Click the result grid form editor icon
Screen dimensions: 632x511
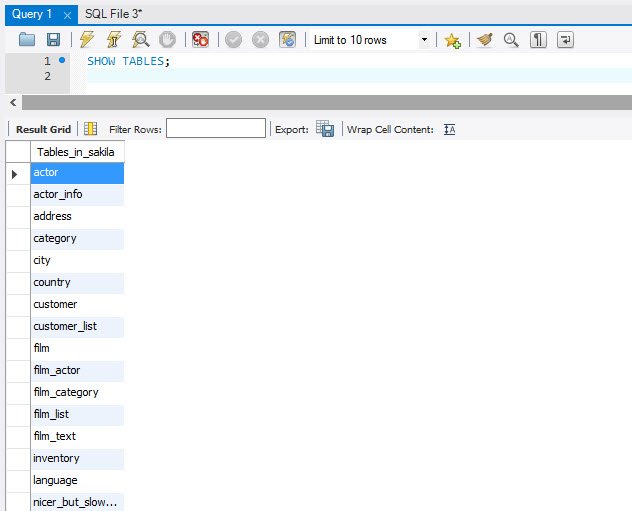(90, 129)
